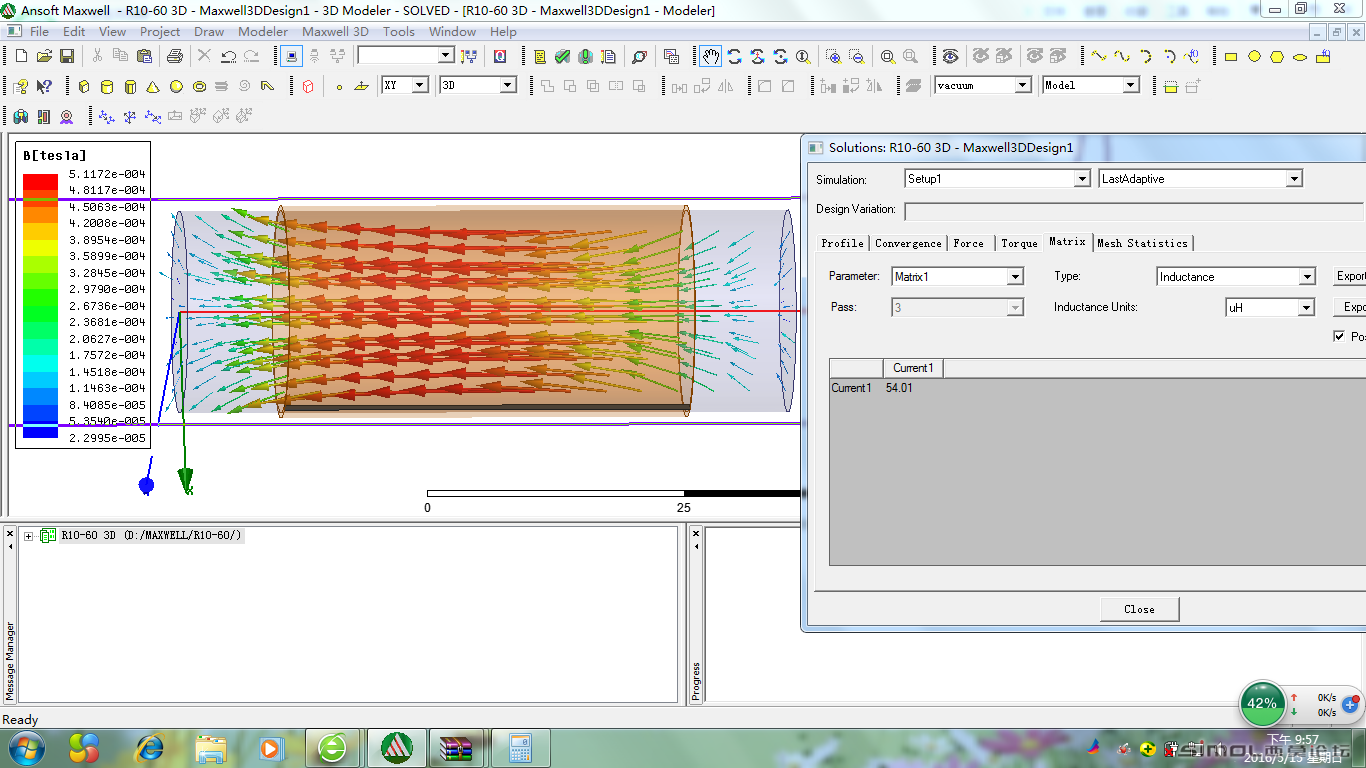Switch to the Torque tab

pyautogui.click(x=1019, y=243)
